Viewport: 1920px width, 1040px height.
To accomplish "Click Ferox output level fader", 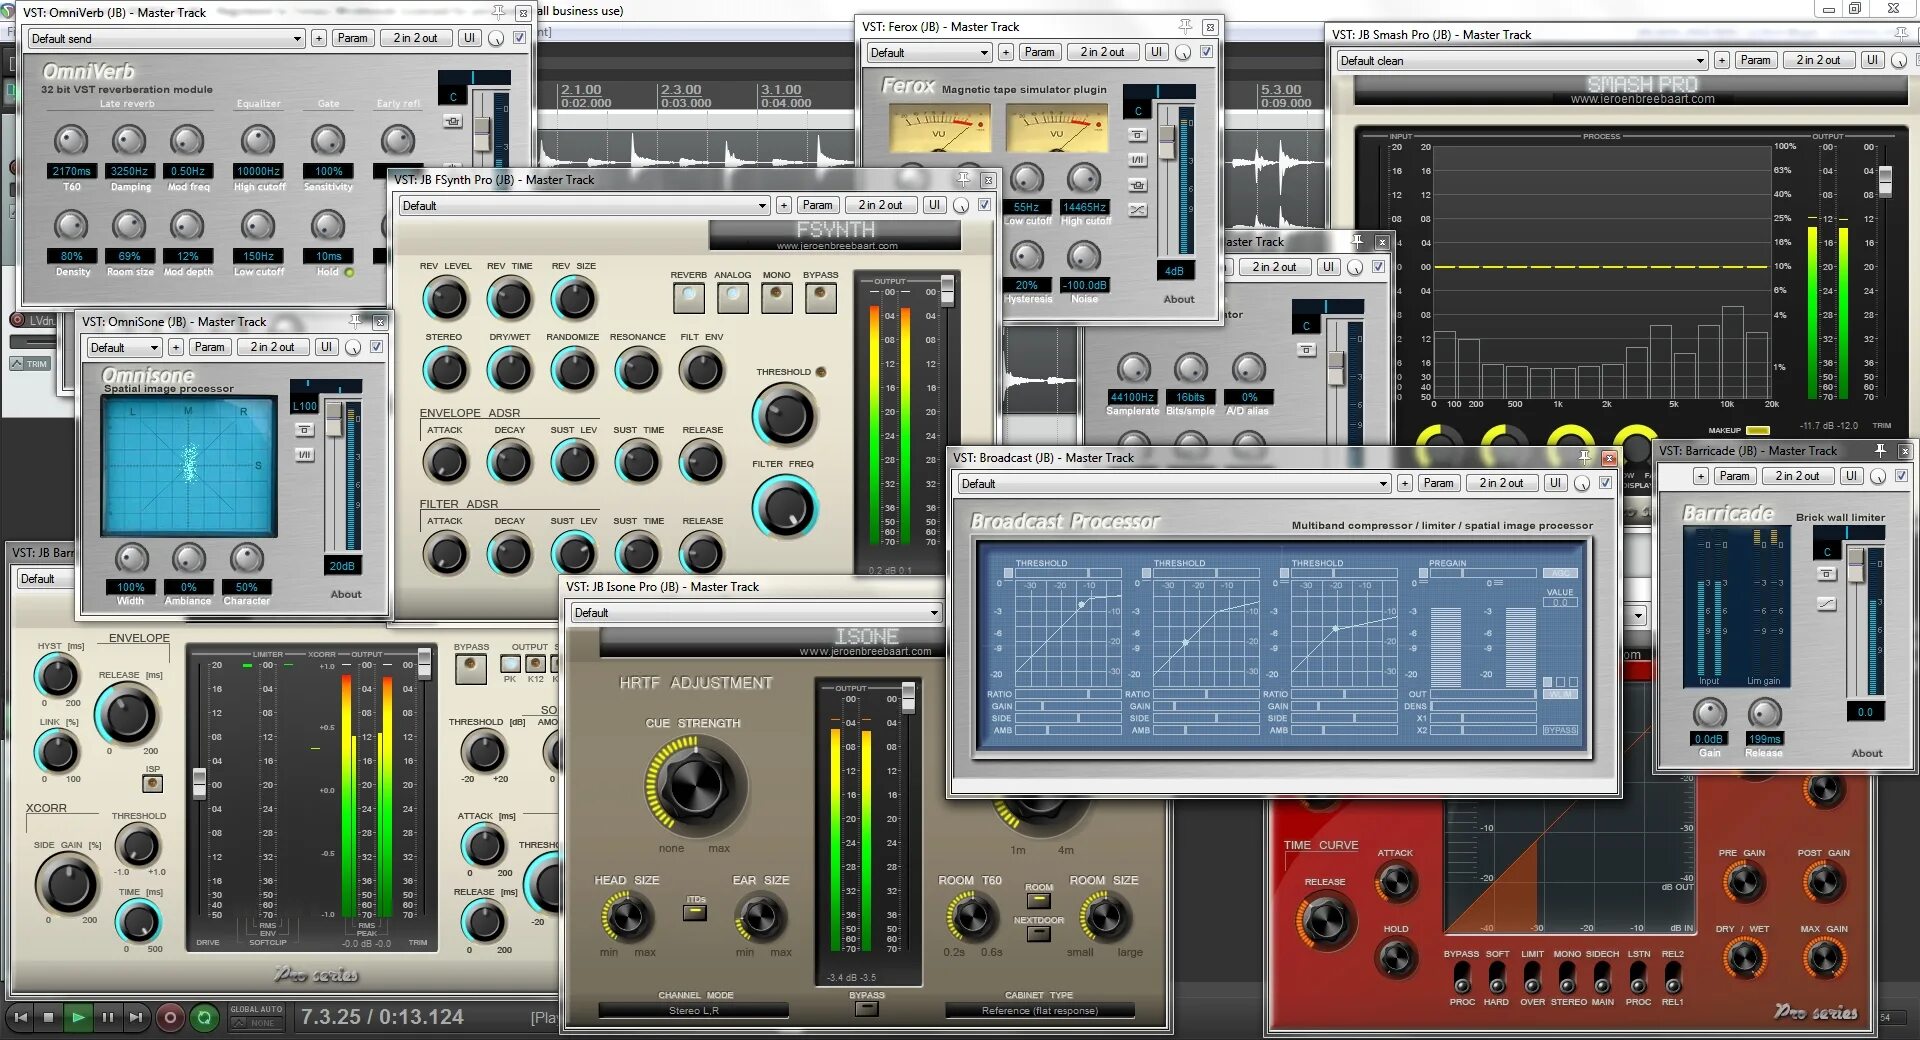I will tap(1166, 140).
